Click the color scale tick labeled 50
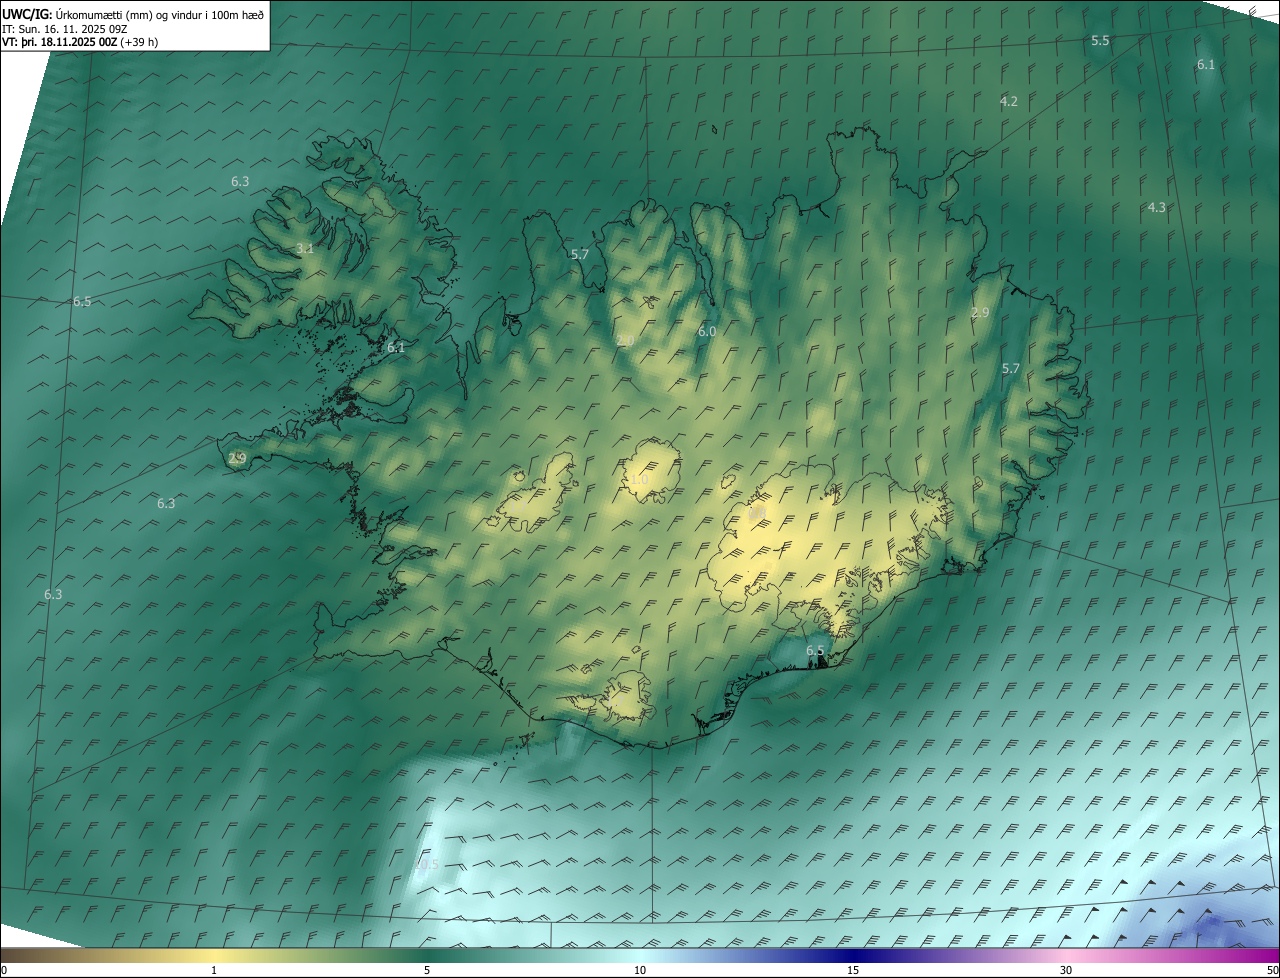The height and width of the screenshot is (978, 1280). pos(1272,971)
